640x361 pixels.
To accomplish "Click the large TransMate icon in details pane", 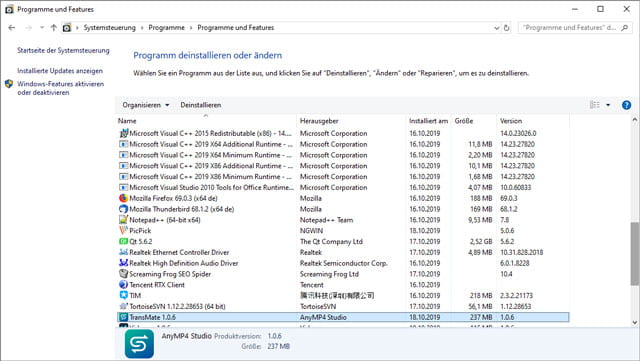I will [140, 344].
